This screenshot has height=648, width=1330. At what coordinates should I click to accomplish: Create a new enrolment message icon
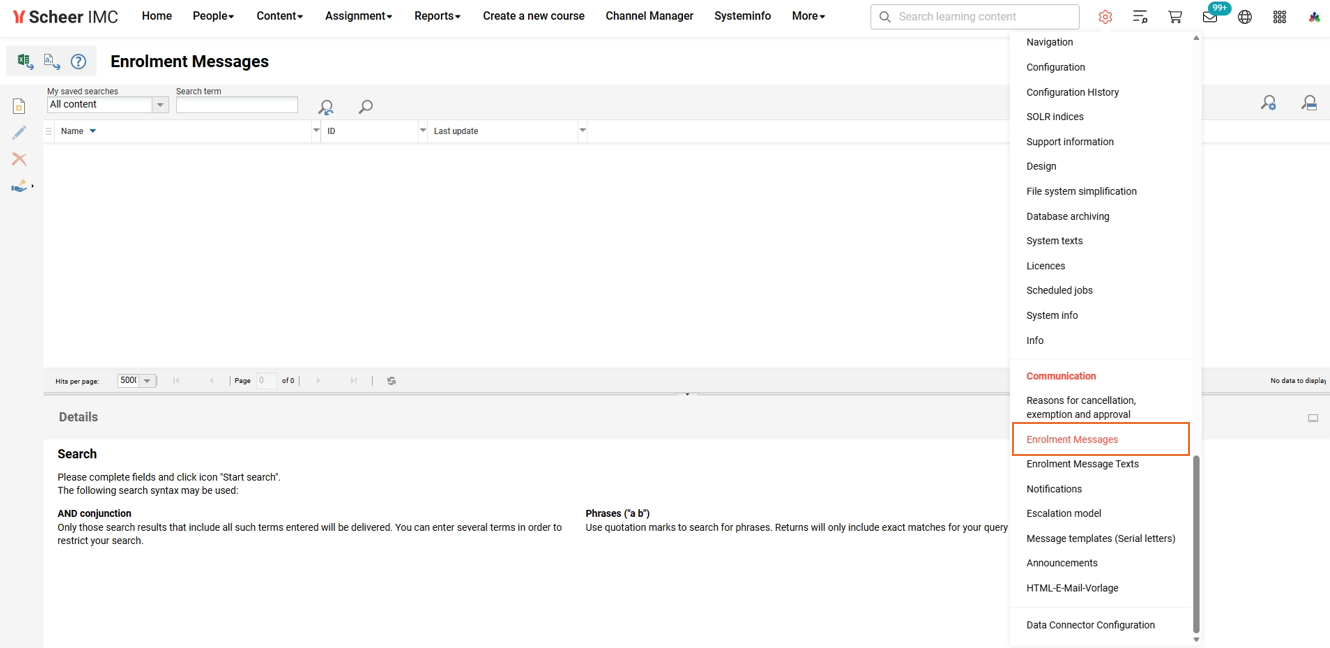pyautogui.click(x=19, y=107)
